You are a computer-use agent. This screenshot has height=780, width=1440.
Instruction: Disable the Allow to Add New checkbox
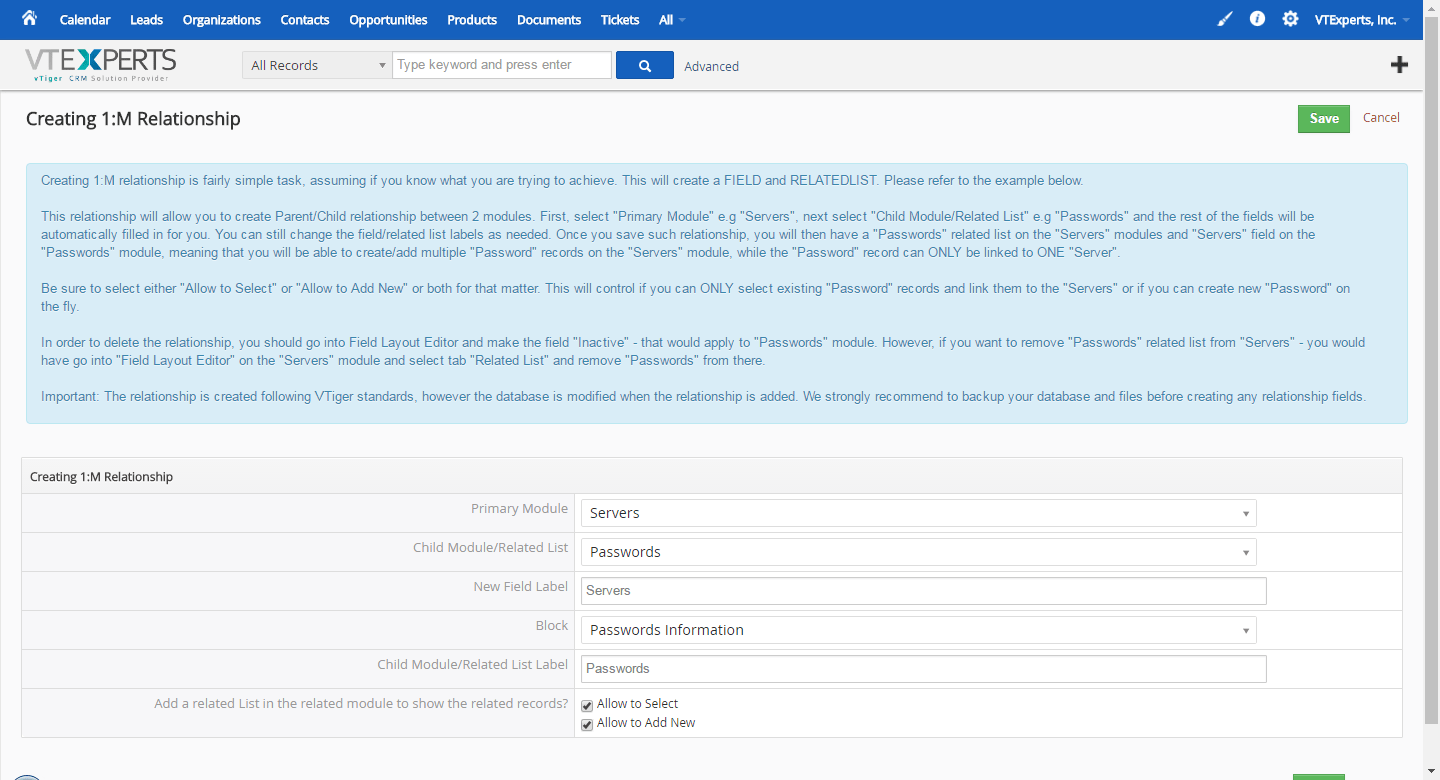click(x=587, y=724)
